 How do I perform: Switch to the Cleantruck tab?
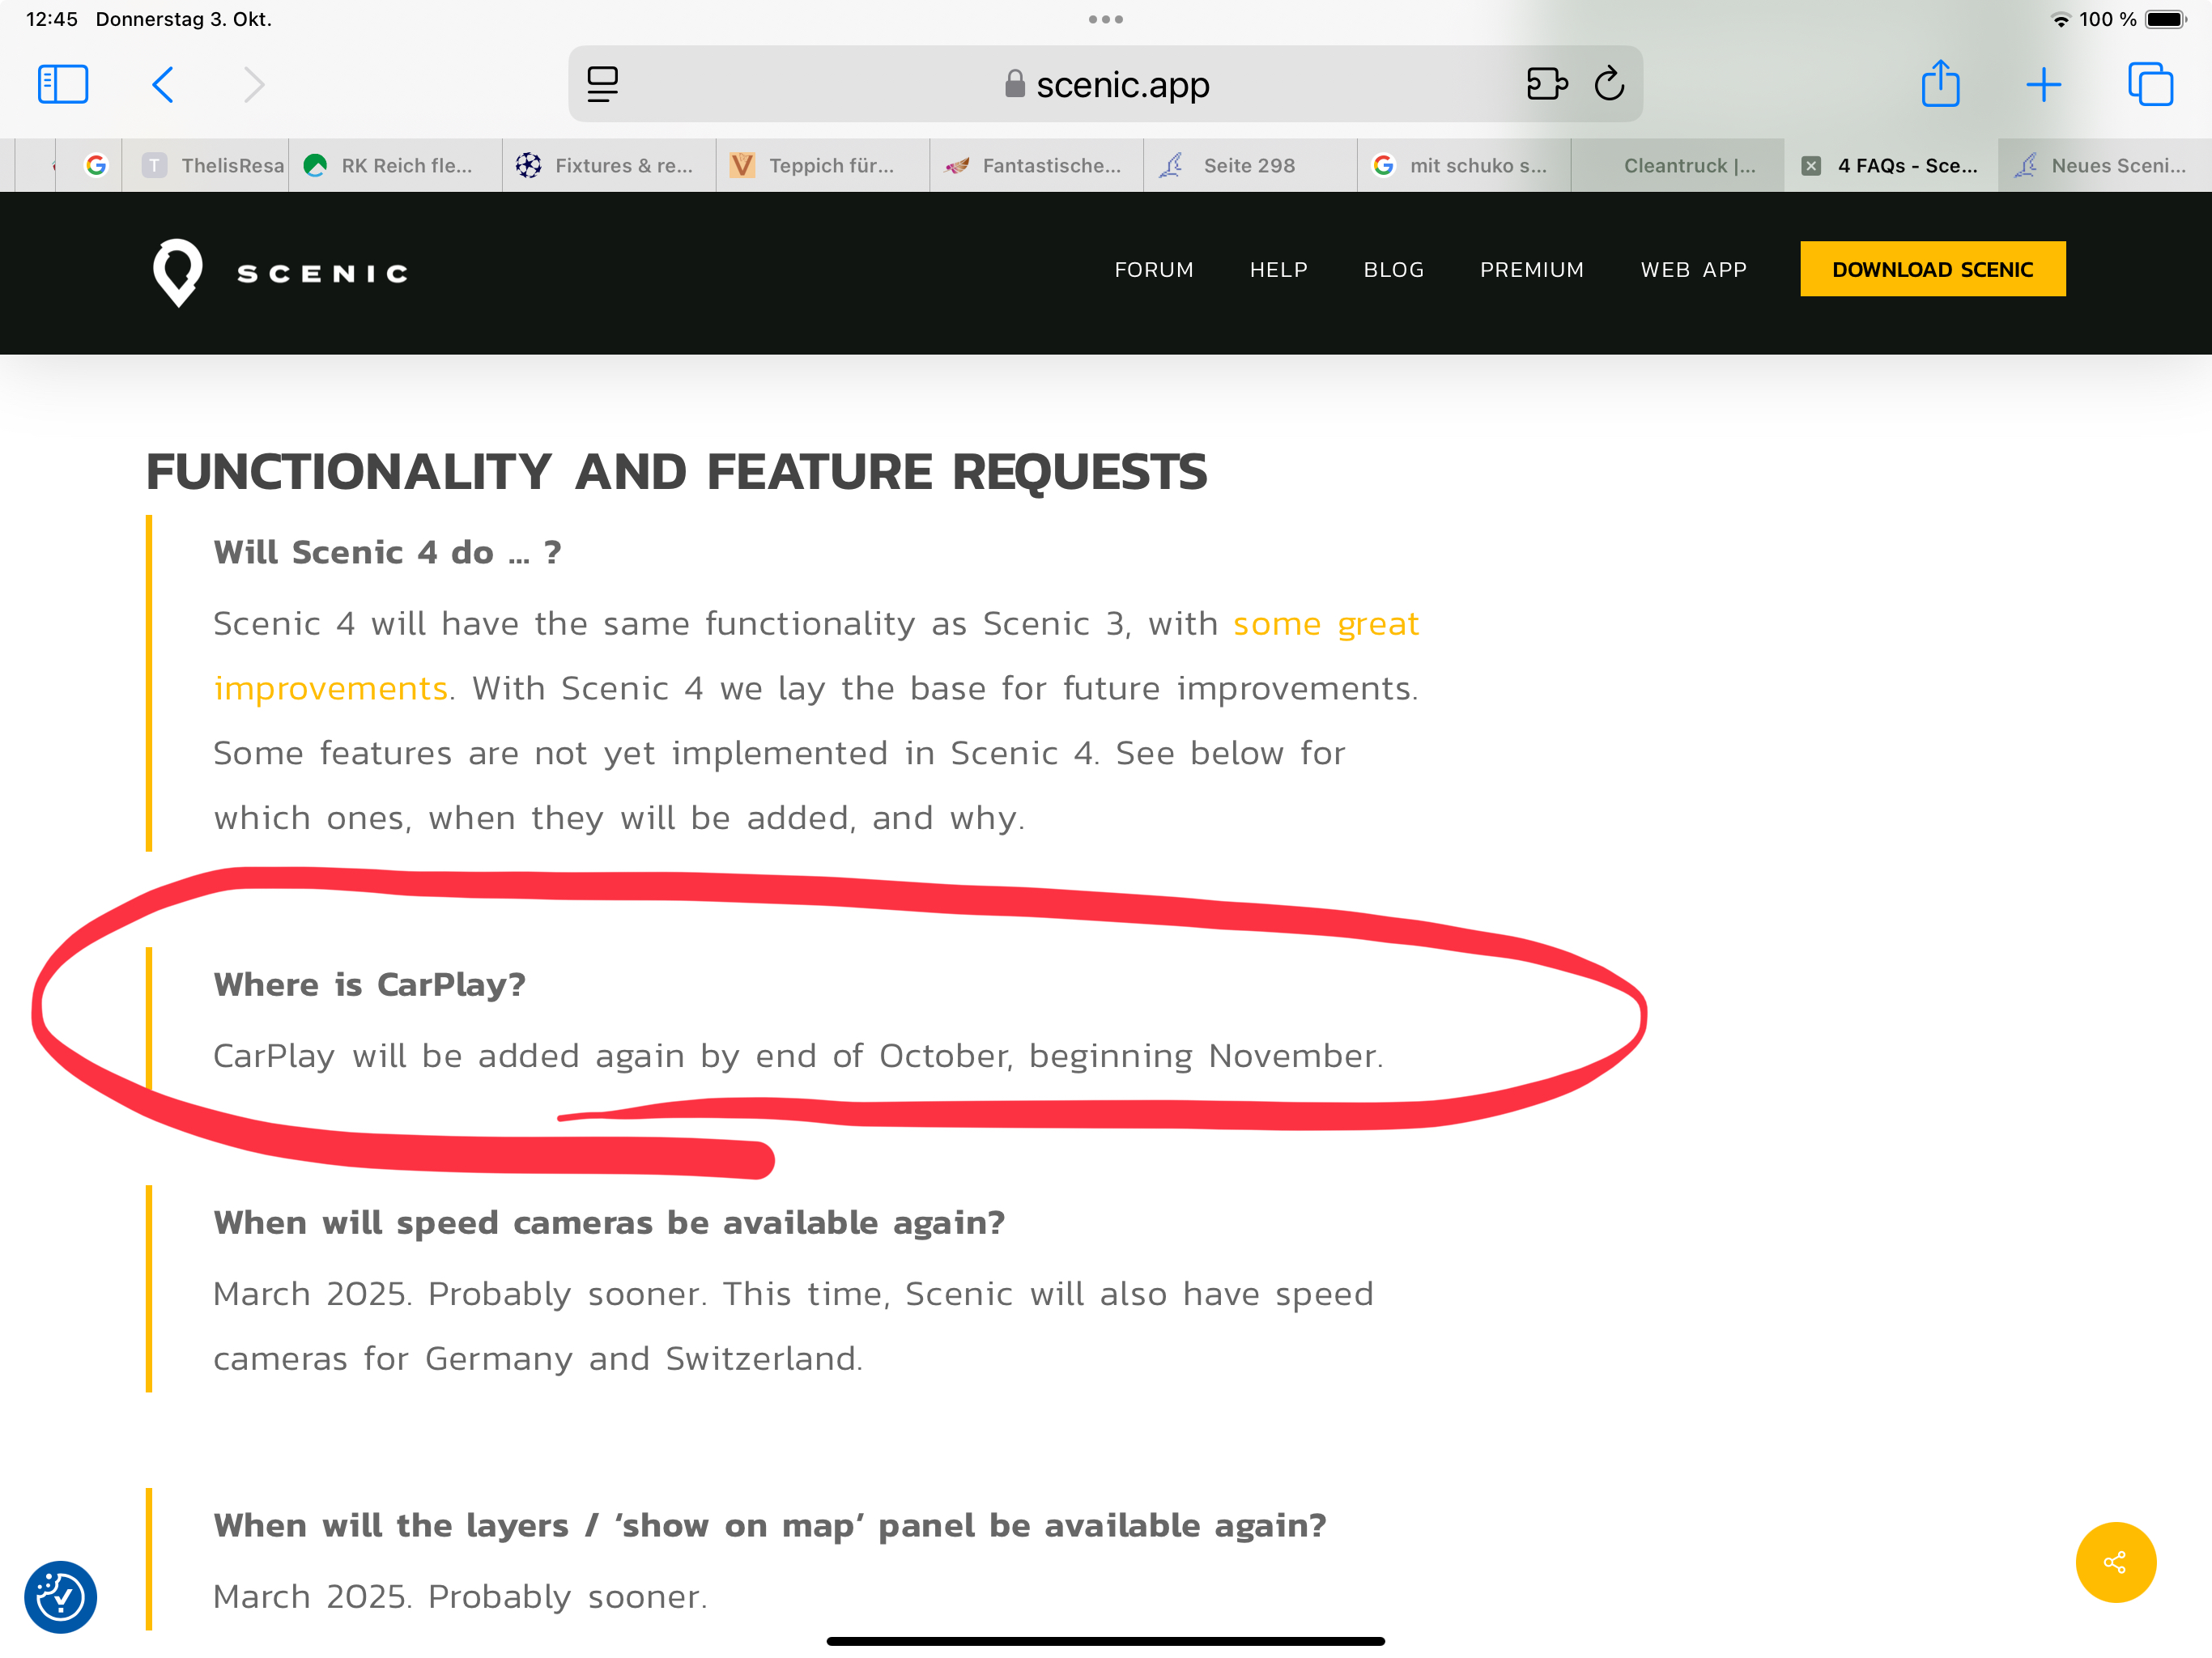[1678, 165]
